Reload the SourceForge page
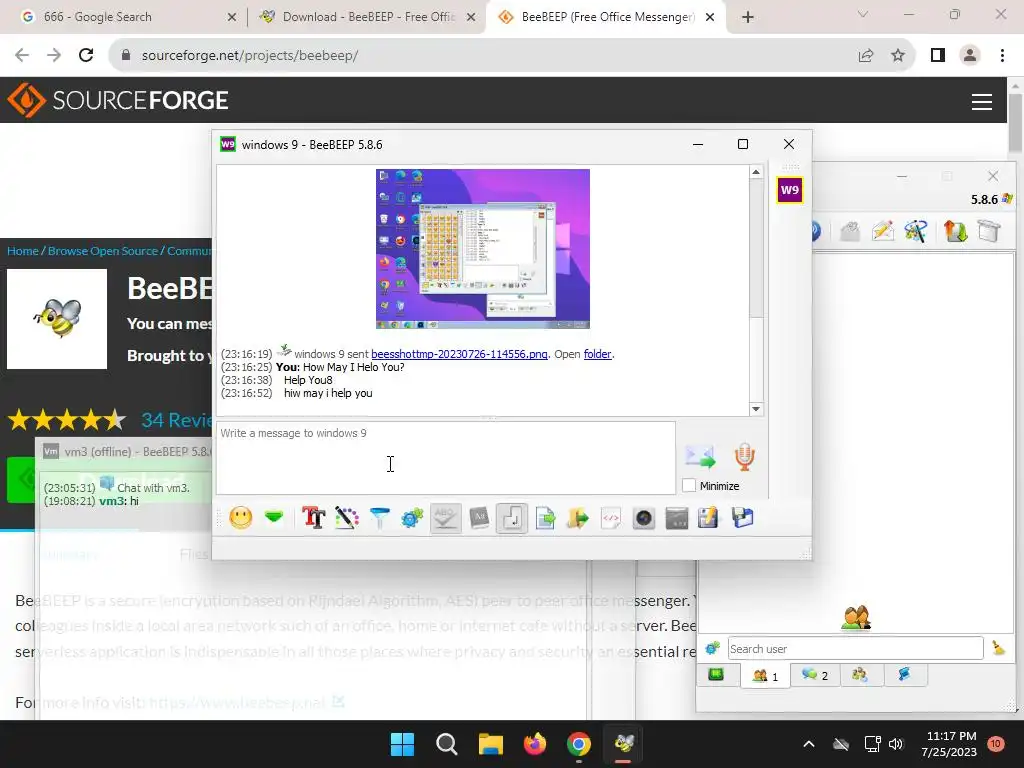 pyautogui.click(x=86, y=56)
